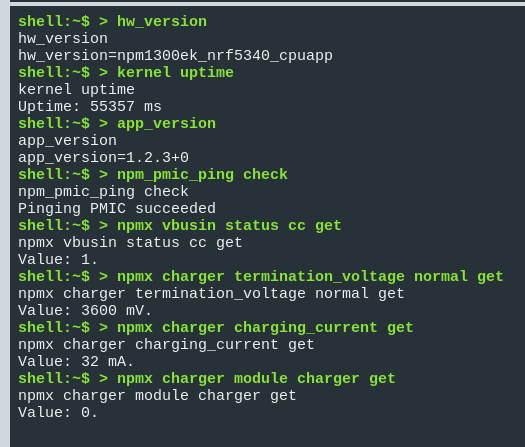Click the termination_voltage normal get command prompt
525x447 pixels.
coord(261,277)
